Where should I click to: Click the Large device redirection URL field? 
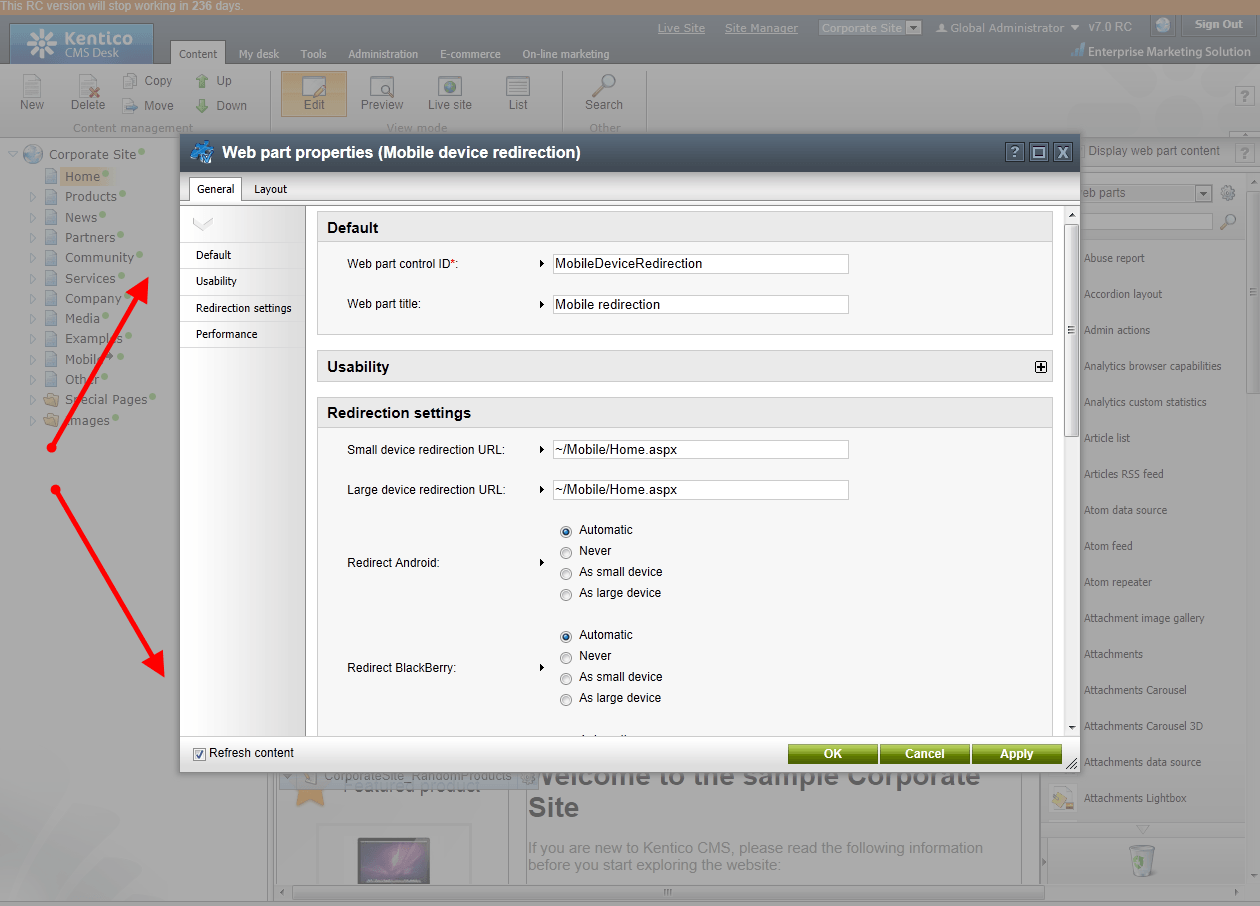(700, 490)
